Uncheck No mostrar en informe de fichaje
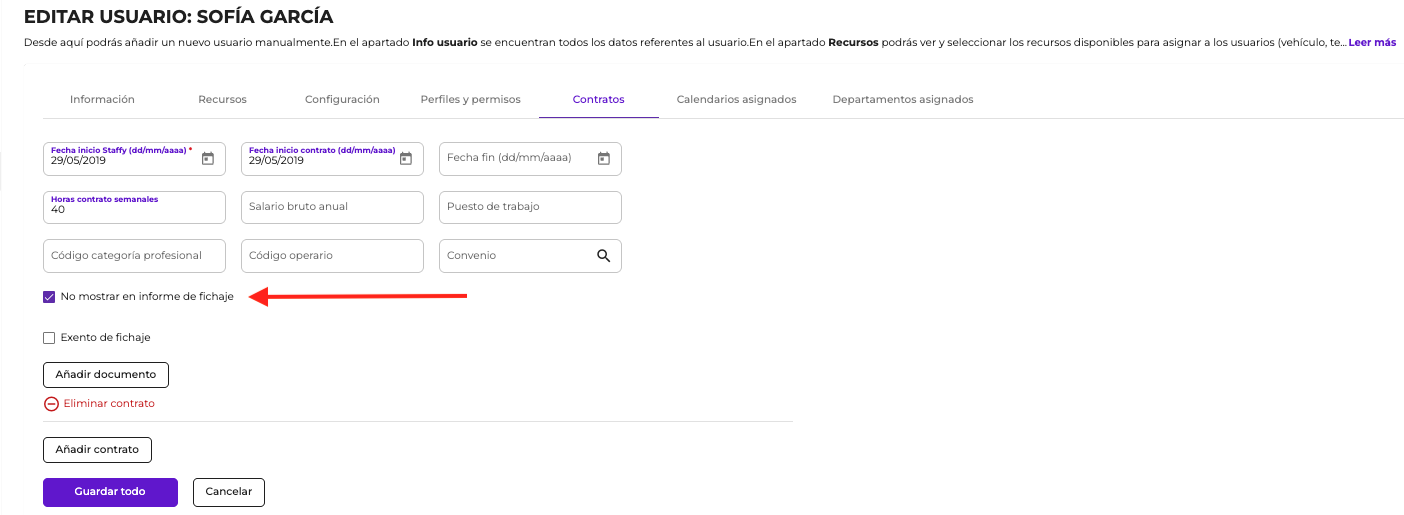The width and height of the screenshot is (1404, 515). click(x=49, y=297)
